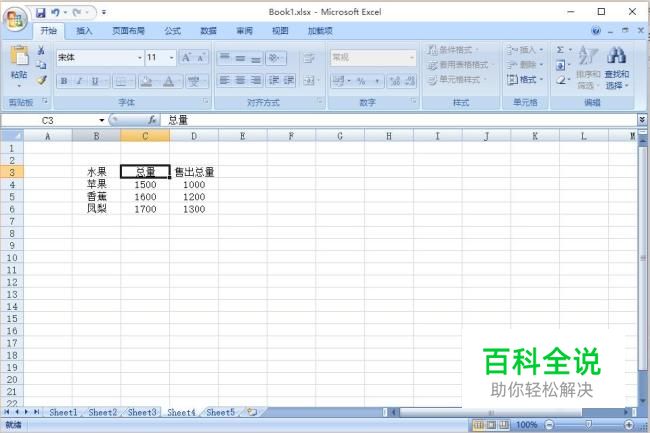This screenshot has width=650, height=433.
Task: Align text right
Action: tap(256, 80)
